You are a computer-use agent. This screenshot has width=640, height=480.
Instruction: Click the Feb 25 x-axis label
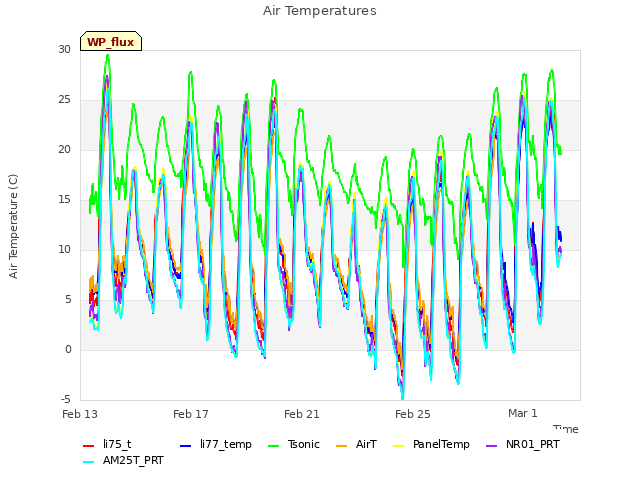pos(413,414)
